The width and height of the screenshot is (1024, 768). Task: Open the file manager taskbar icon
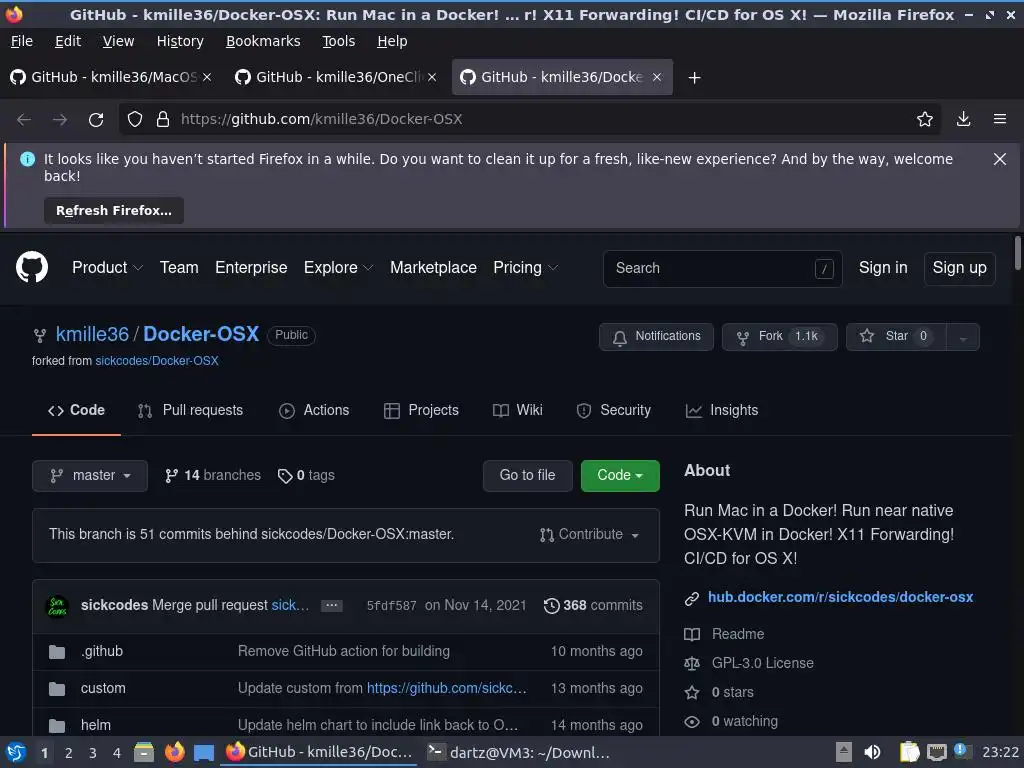[144, 752]
